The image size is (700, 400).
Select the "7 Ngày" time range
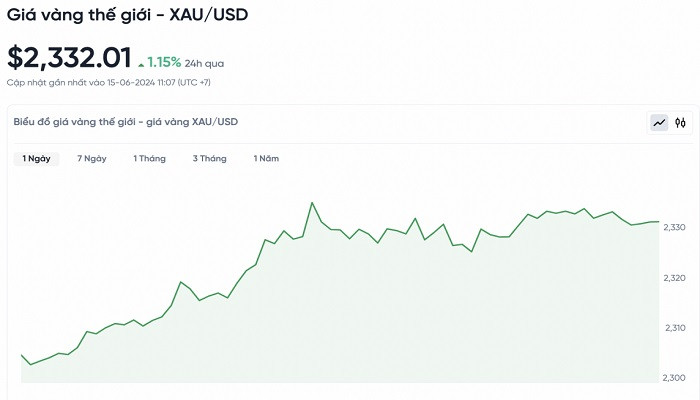(92, 158)
